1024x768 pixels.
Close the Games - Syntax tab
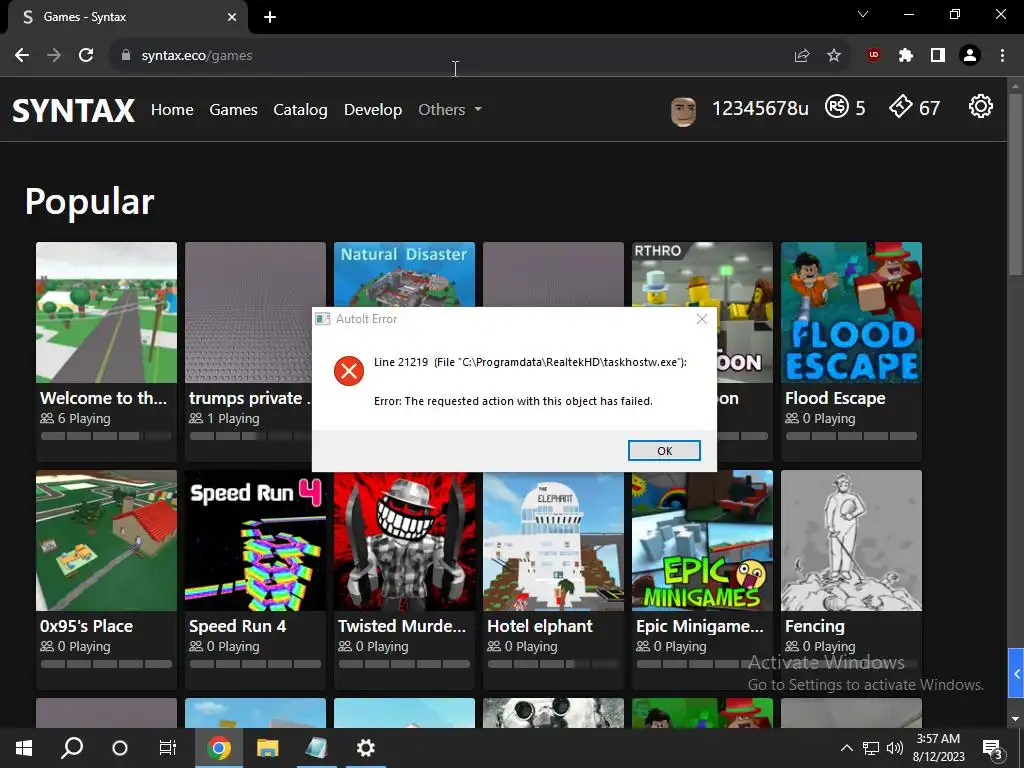coord(232,17)
